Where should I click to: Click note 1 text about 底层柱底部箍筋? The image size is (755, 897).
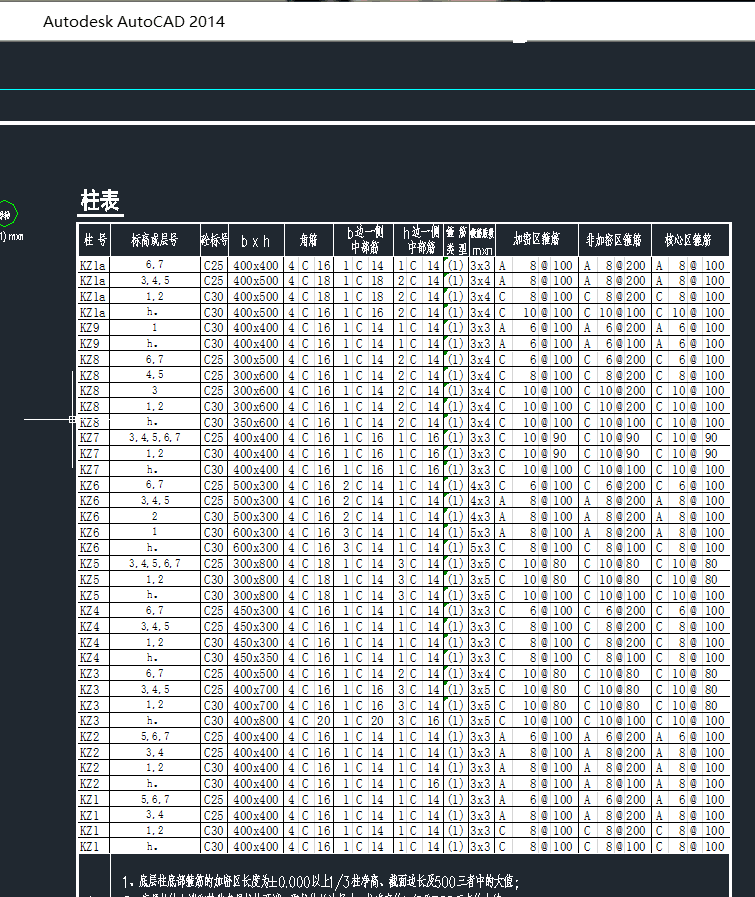[x=320, y=881]
